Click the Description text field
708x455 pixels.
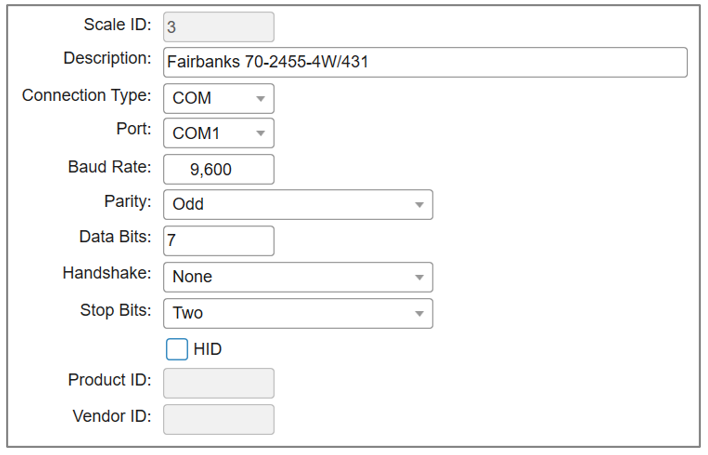click(425, 62)
